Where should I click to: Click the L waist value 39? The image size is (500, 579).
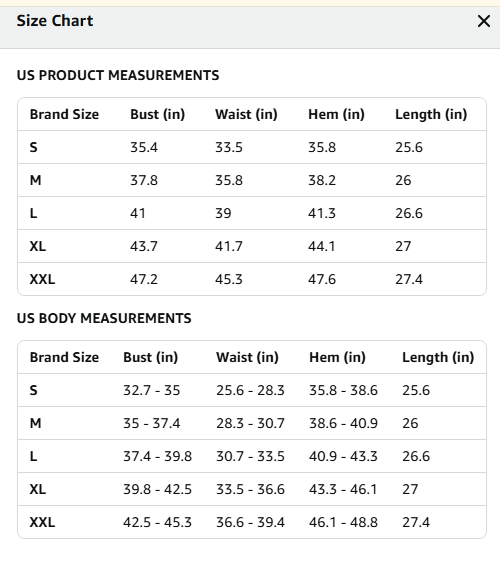point(223,213)
